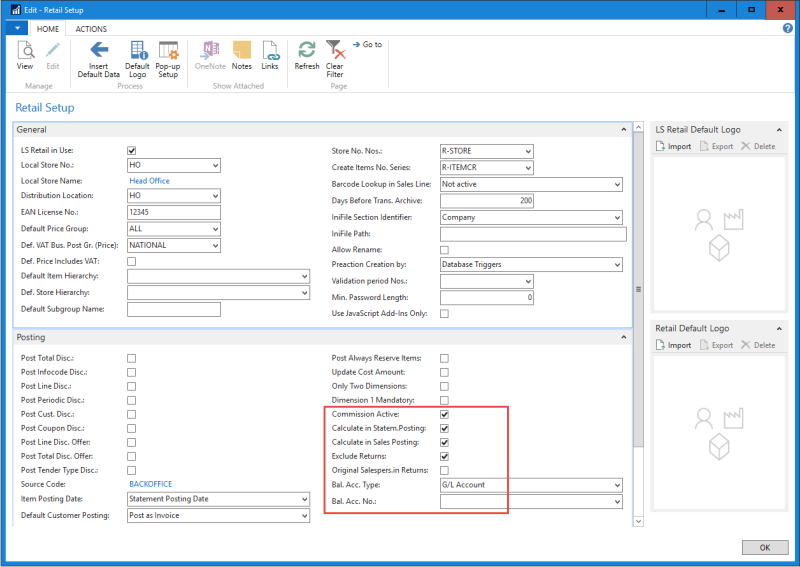The height and width of the screenshot is (567, 800).
Task: Click Import in LS Retail Default Logo
Action: tap(673, 146)
